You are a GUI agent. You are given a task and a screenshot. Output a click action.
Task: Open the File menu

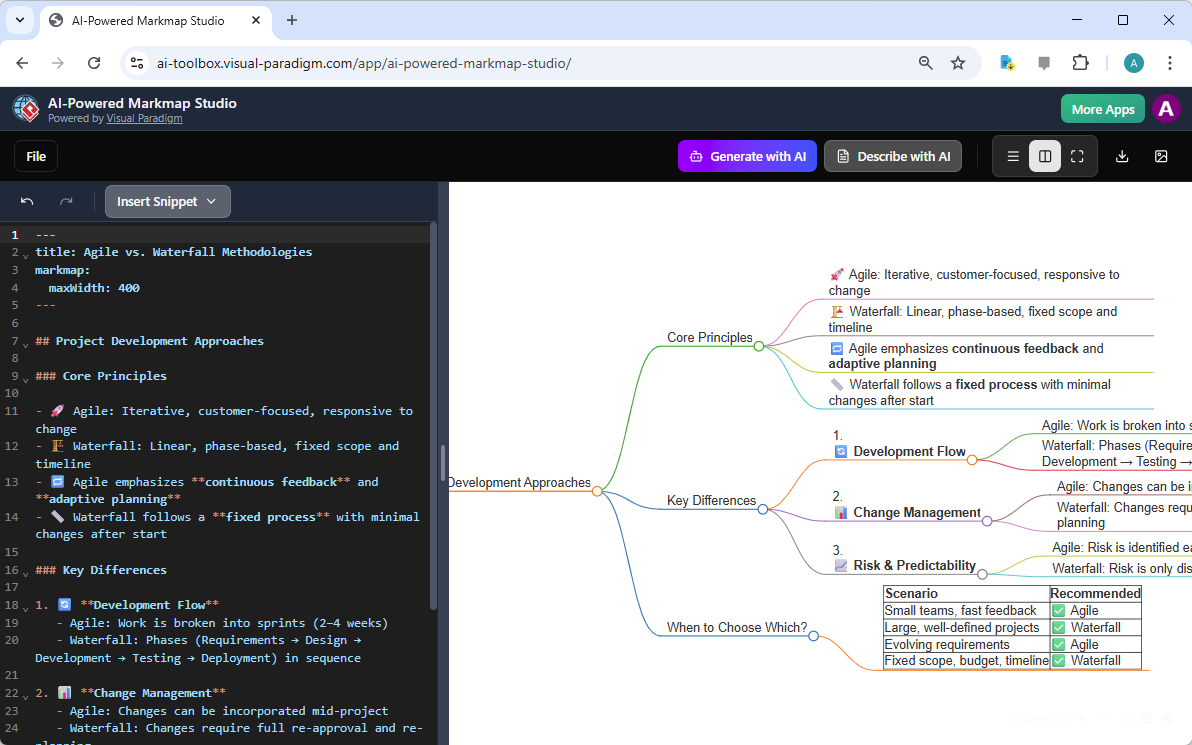[36, 156]
